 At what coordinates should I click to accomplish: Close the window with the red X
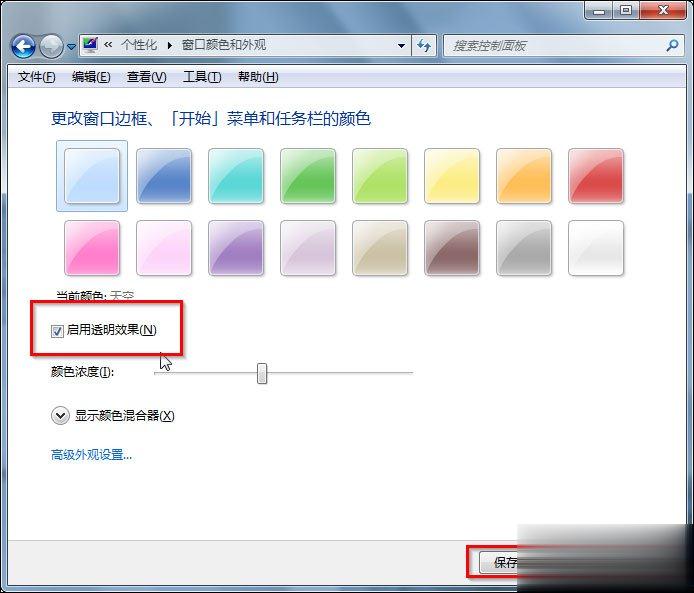663,11
